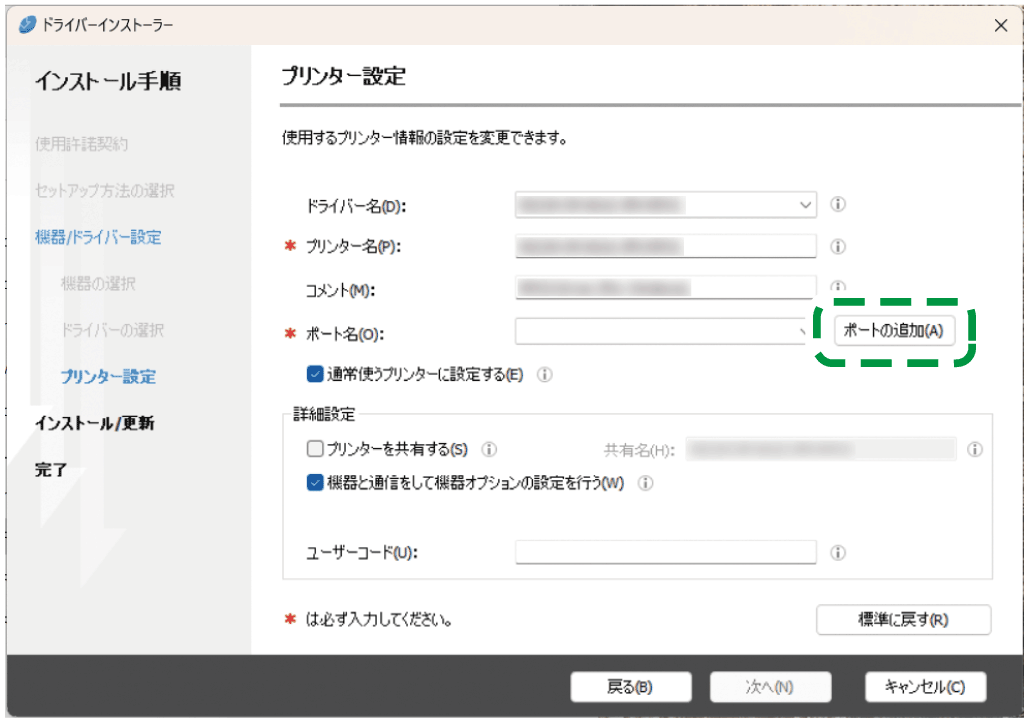This screenshot has height=722, width=1028.
Task: Click 次へ to continue installation
Action: (770, 687)
